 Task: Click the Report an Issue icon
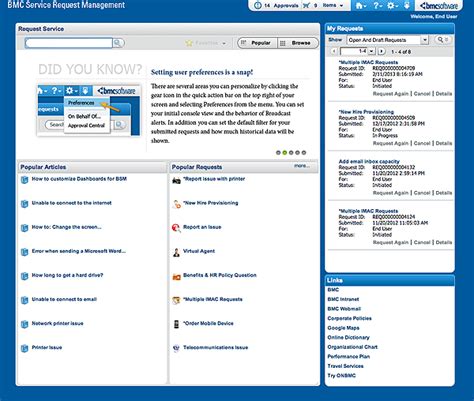176,228
